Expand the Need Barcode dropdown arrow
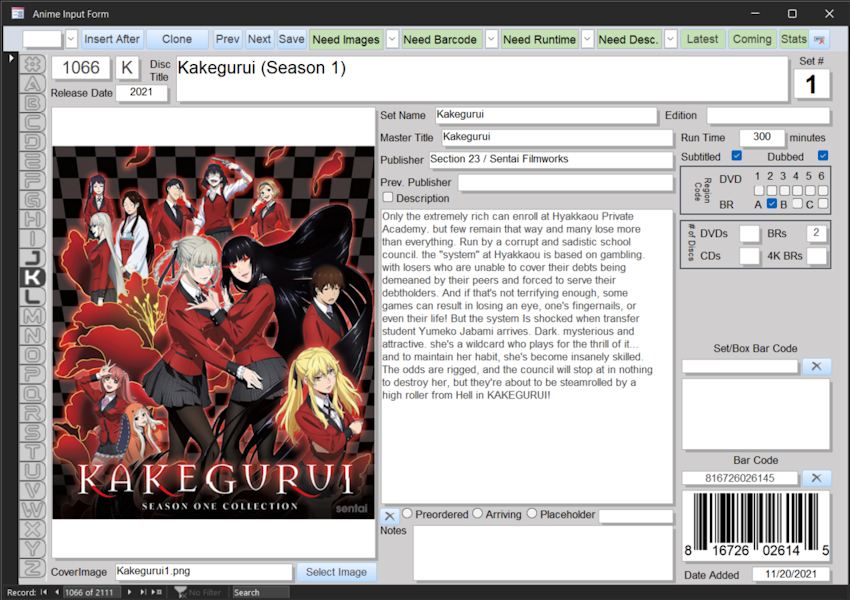Image resolution: width=850 pixels, height=600 pixels. click(x=491, y=39)
